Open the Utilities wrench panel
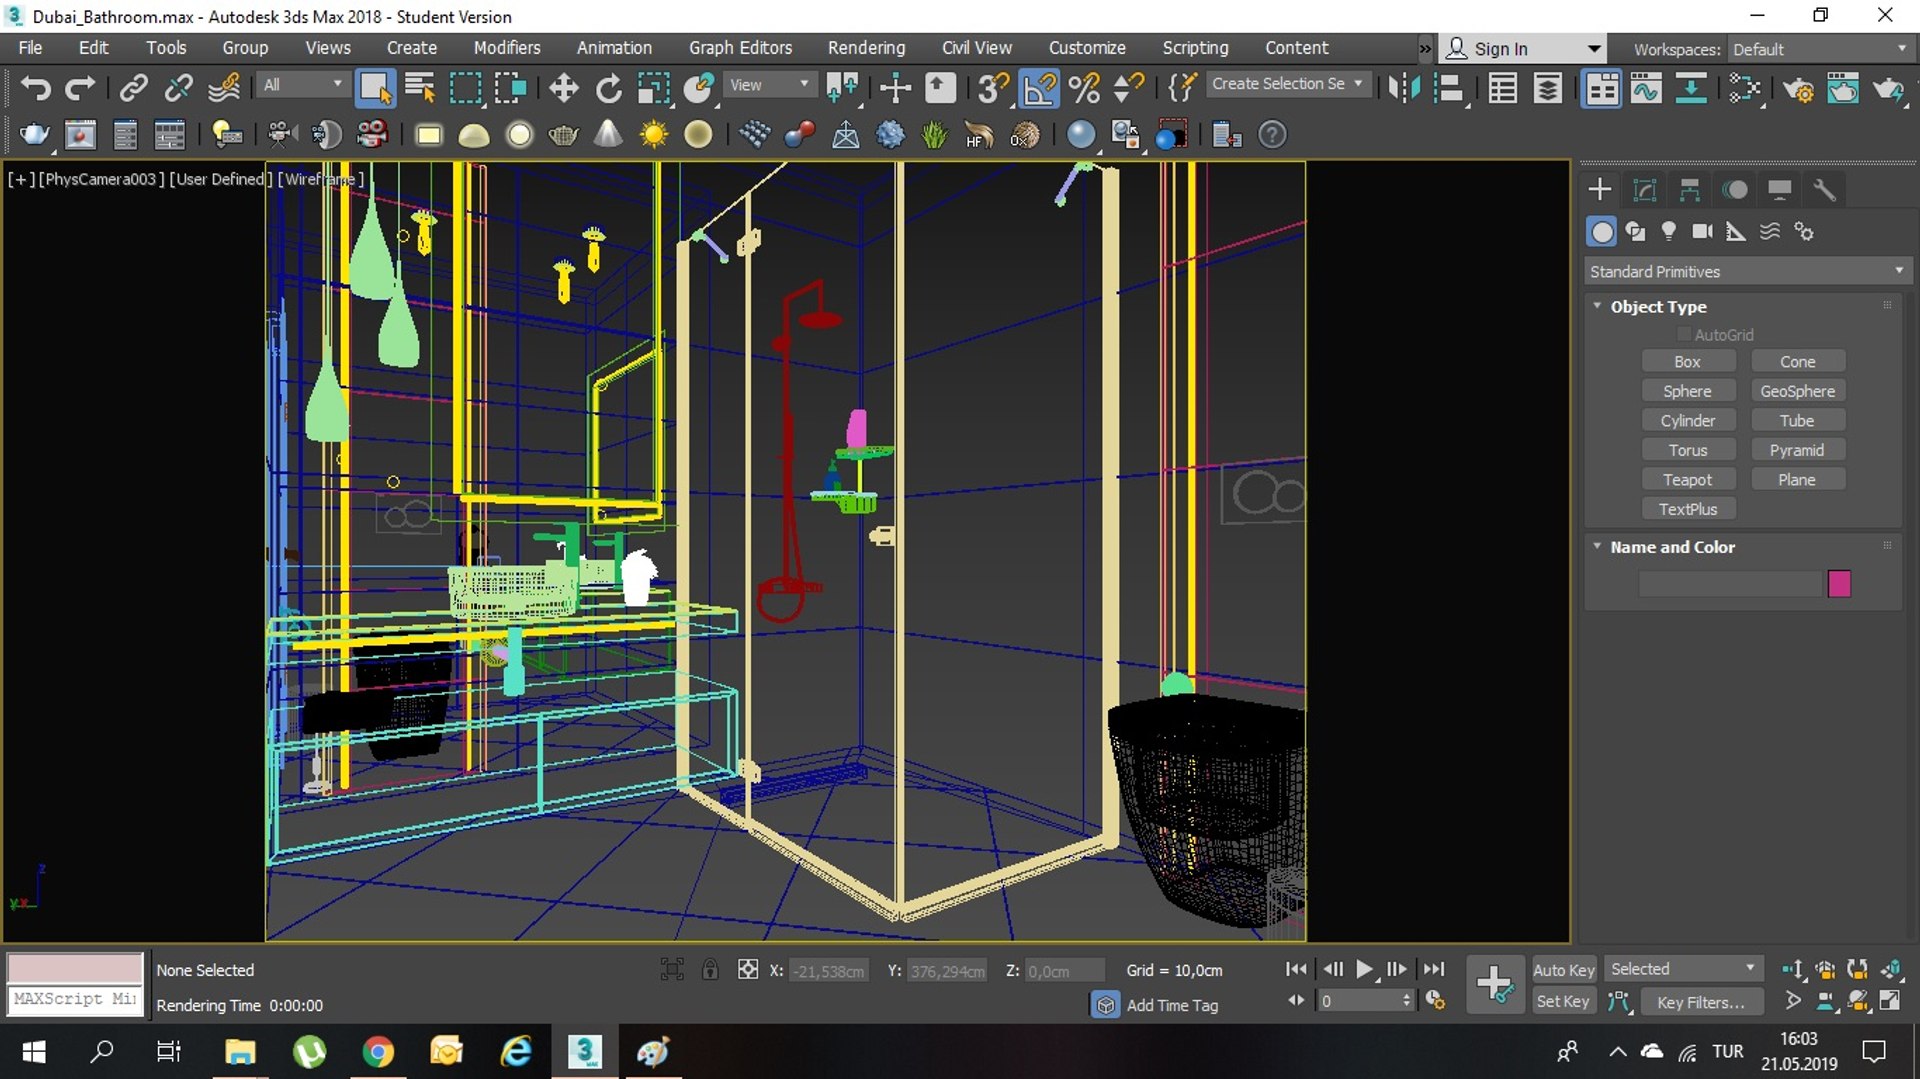The width and height of the screenshot is (1920, 1079). (1824, 189)
